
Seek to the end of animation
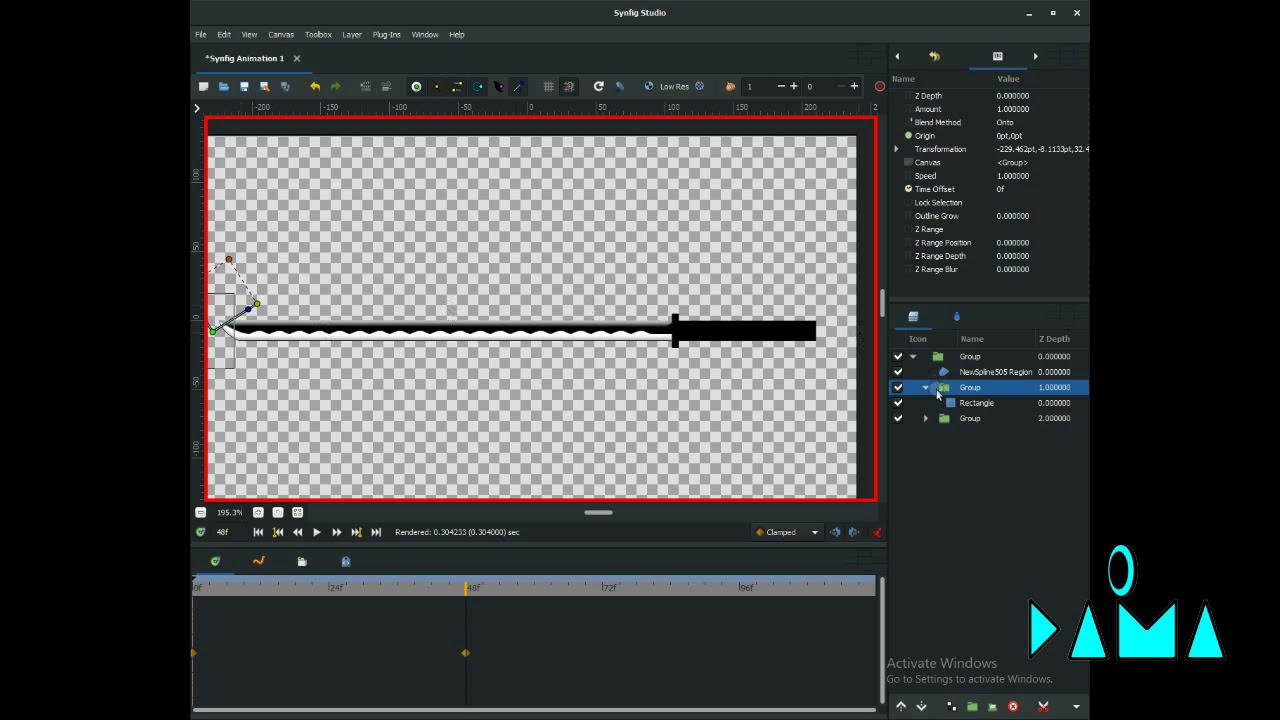[x=376, y=532]
